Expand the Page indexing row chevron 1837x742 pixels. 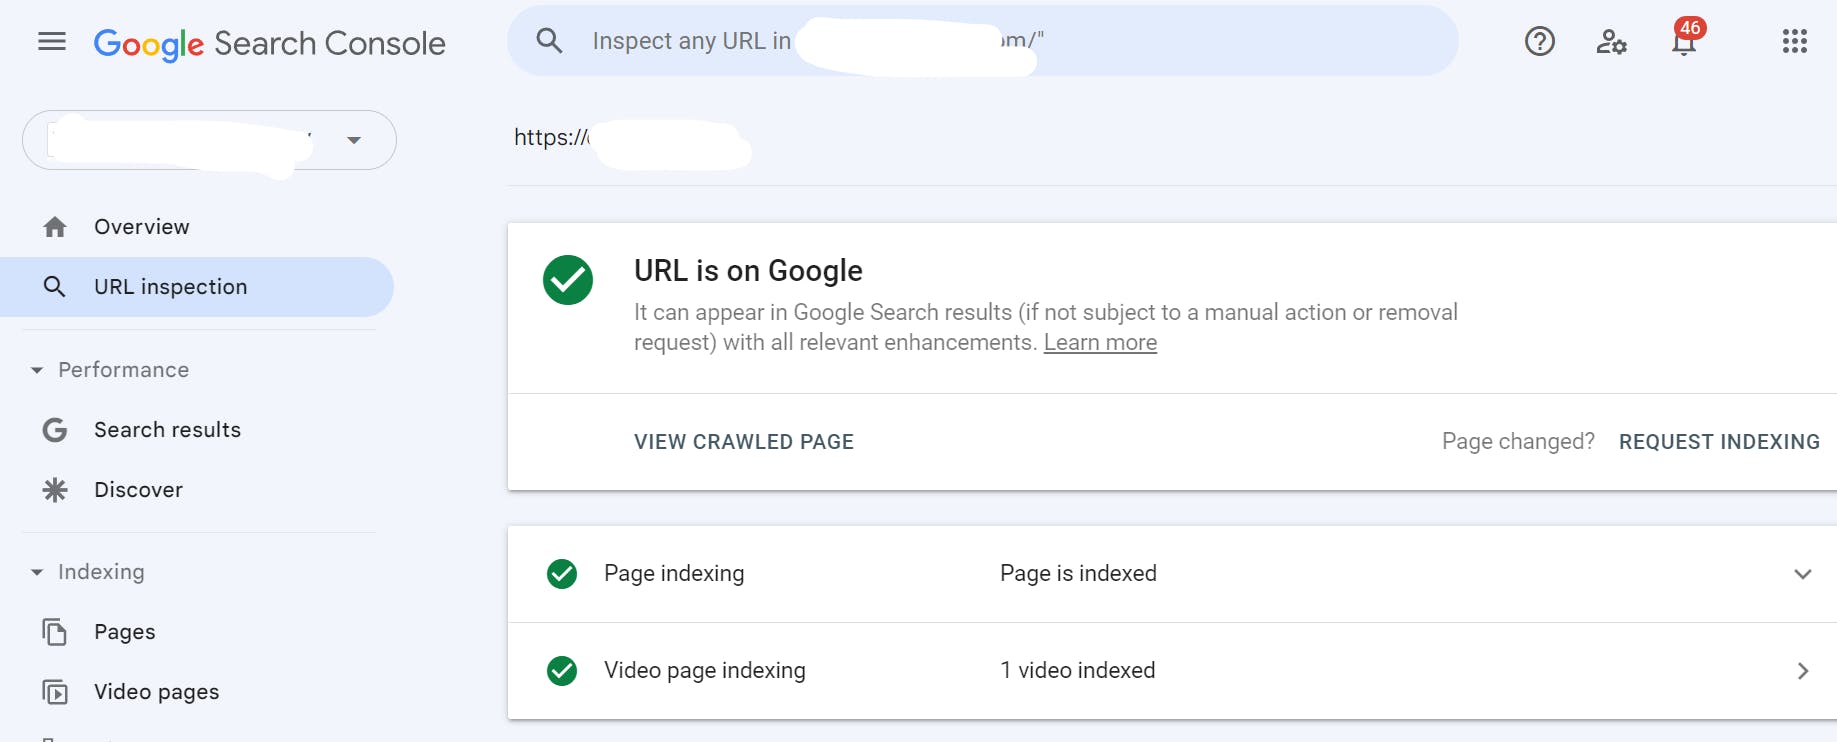click(x=1802, y=574)
